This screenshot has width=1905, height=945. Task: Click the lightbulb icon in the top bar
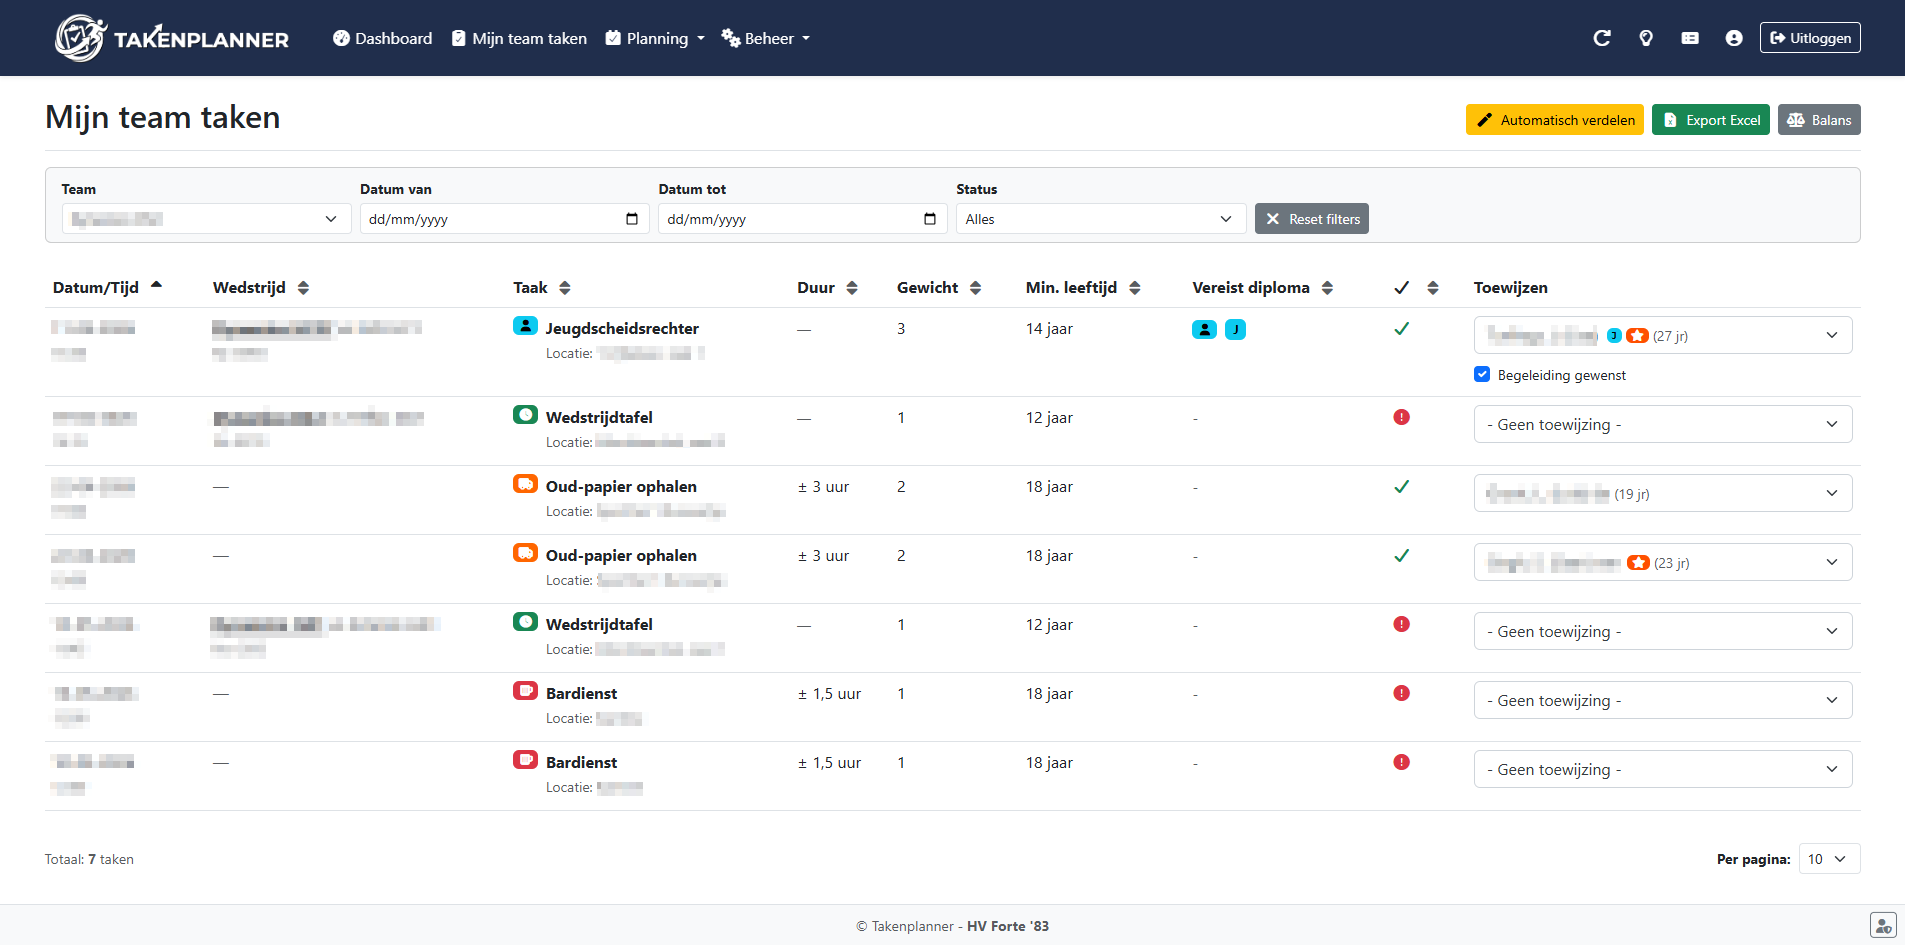point(1645,38)
